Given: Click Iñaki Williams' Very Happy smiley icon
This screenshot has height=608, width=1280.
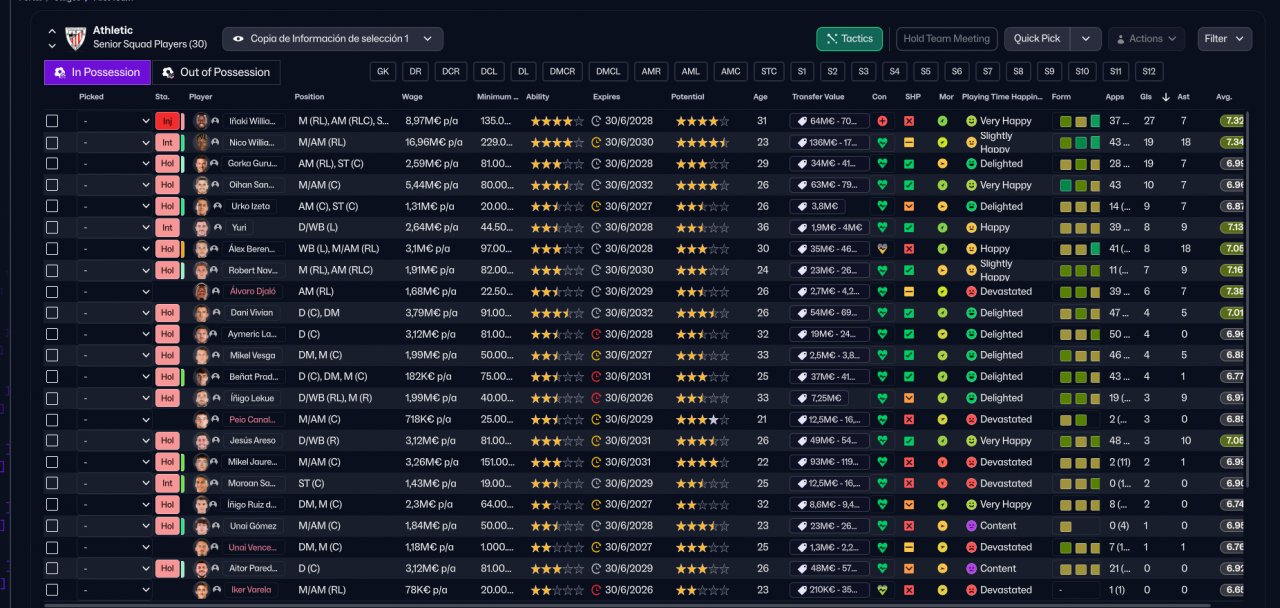Looking at the screenshot, I should [971, 121].
